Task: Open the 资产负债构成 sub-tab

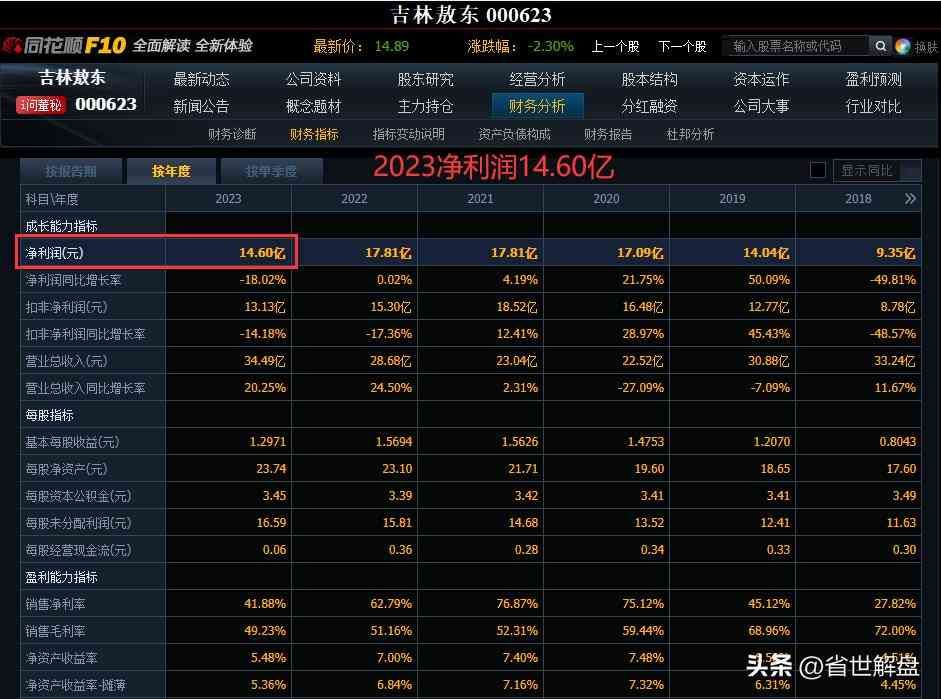Action: [x=514, y=134]
